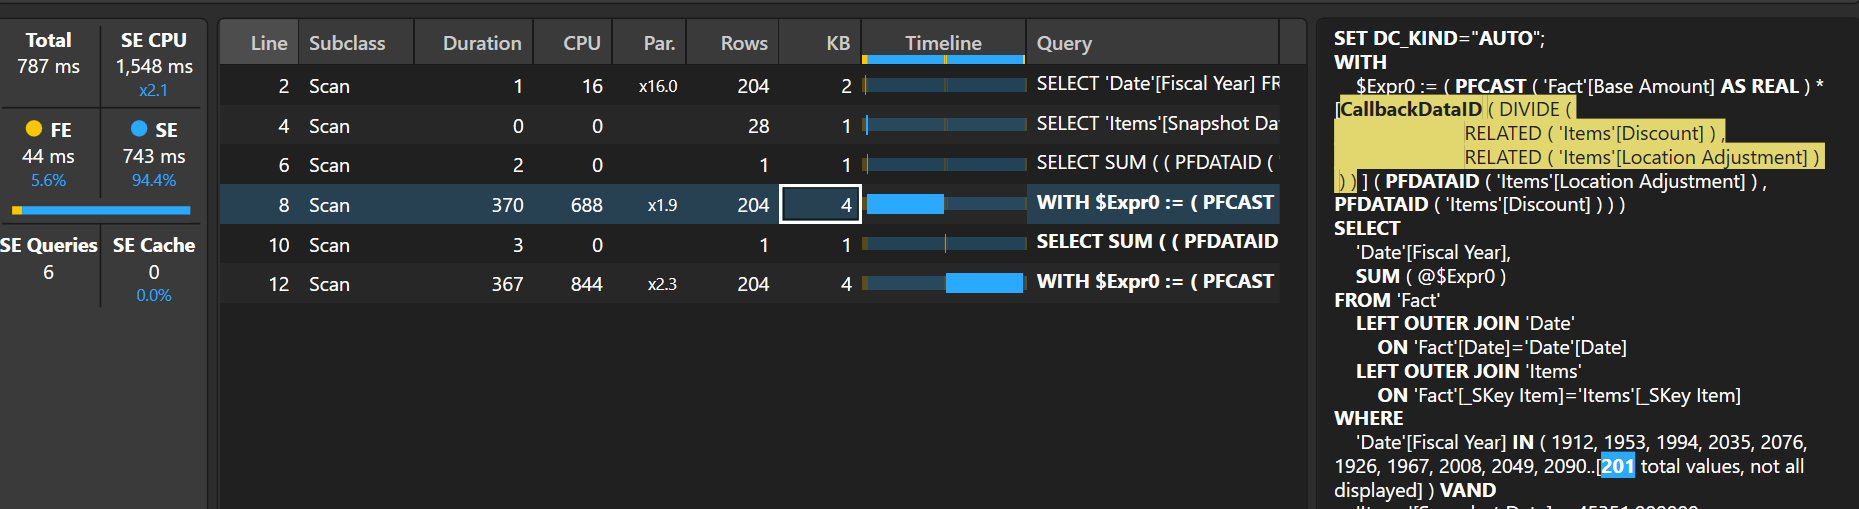Sort by the CPU column header
Image resolution: width=1859 pixels, height=509 pixels.
click(581, 43)
